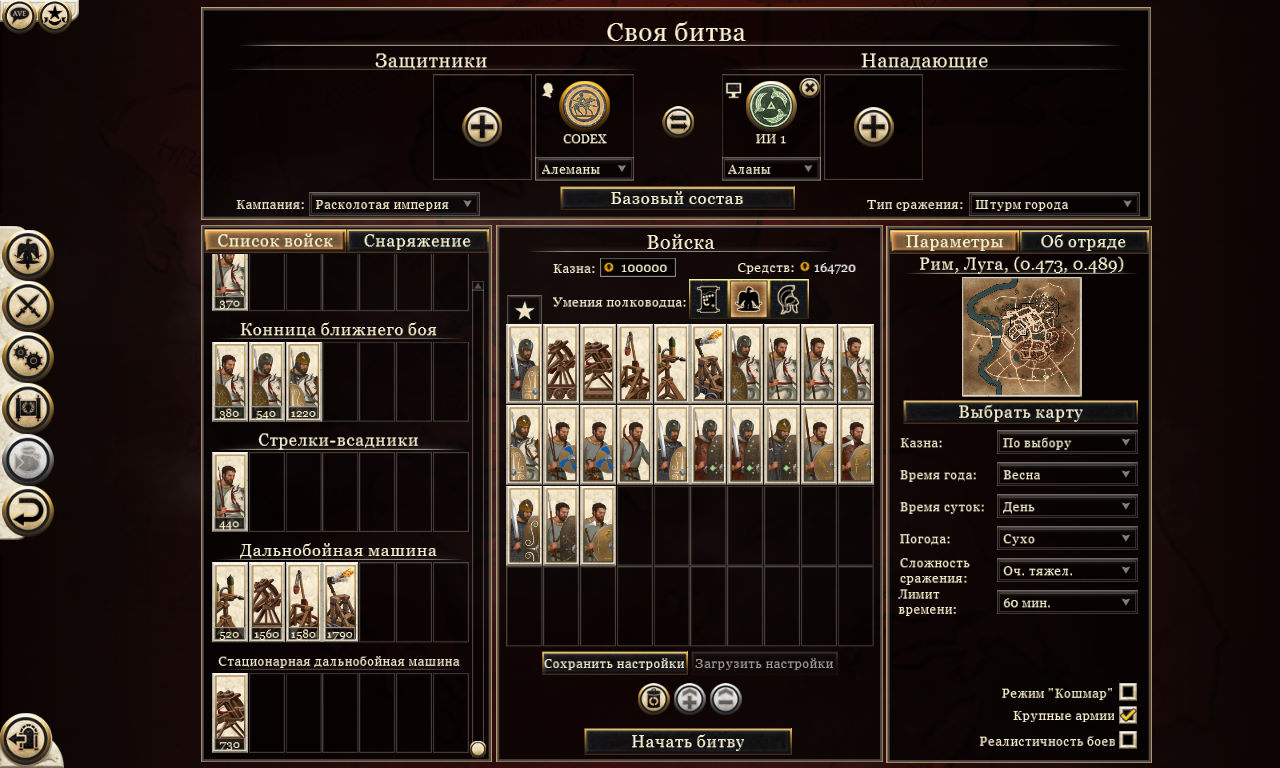
Task: Click the balance equals icon between teams
Action: [x=678, y=122]
